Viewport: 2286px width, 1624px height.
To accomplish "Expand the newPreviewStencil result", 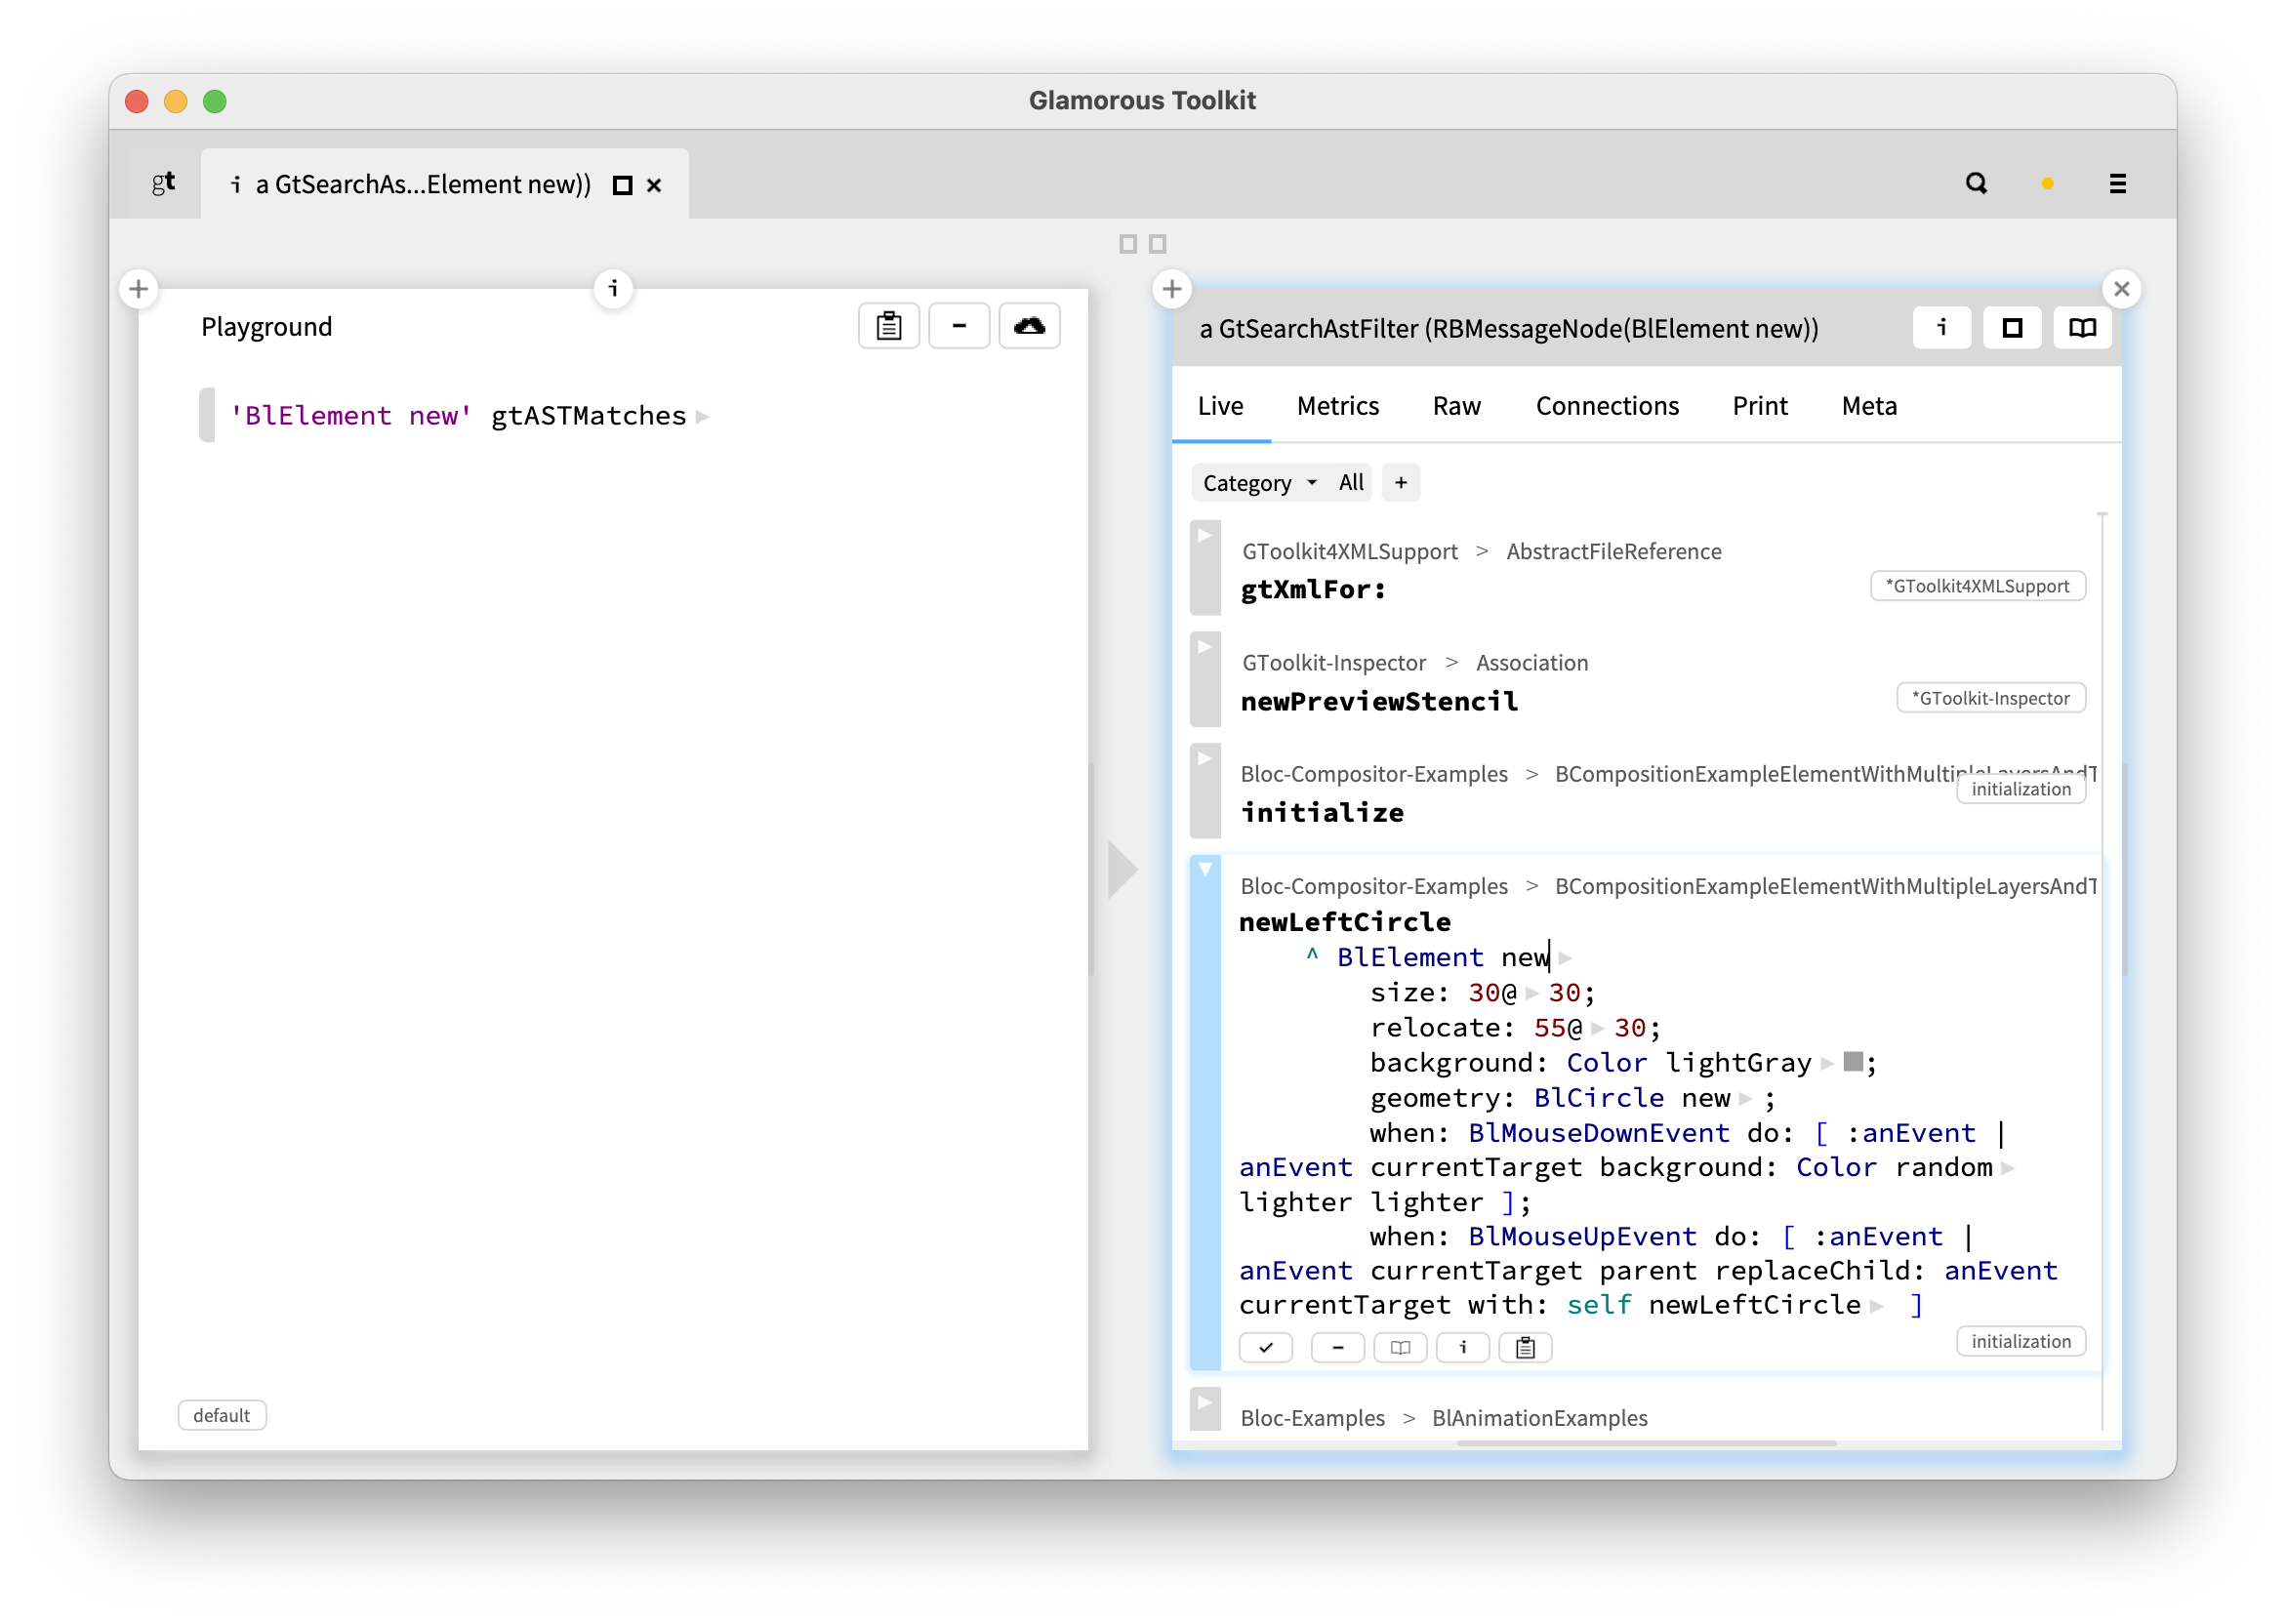I will click(1205, 645).
